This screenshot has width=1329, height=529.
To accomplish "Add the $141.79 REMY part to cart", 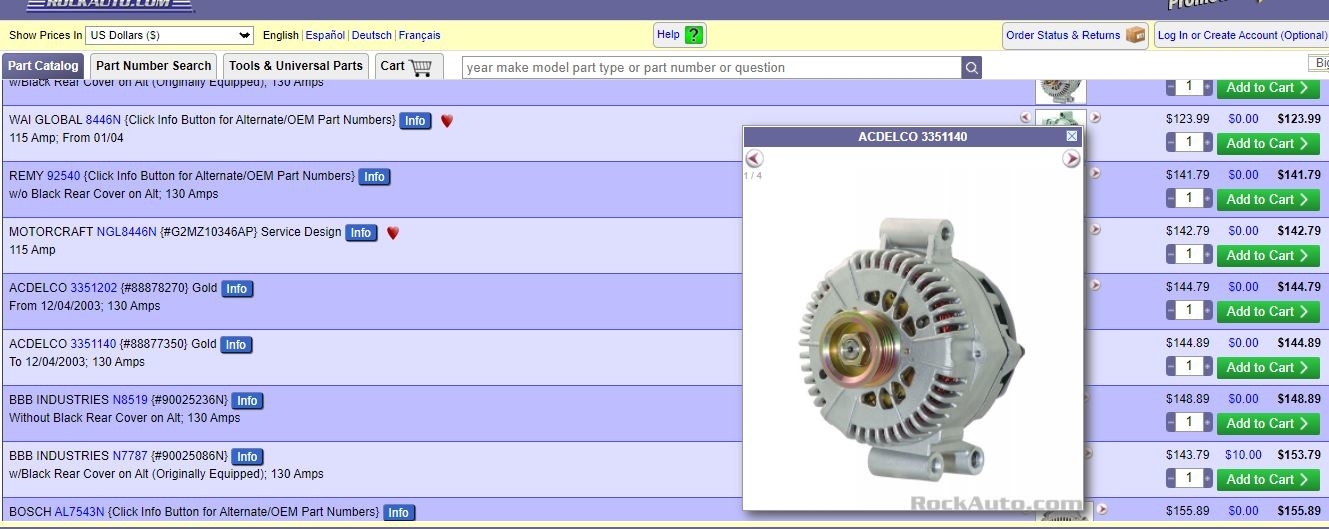I will tap(1268, 199).
